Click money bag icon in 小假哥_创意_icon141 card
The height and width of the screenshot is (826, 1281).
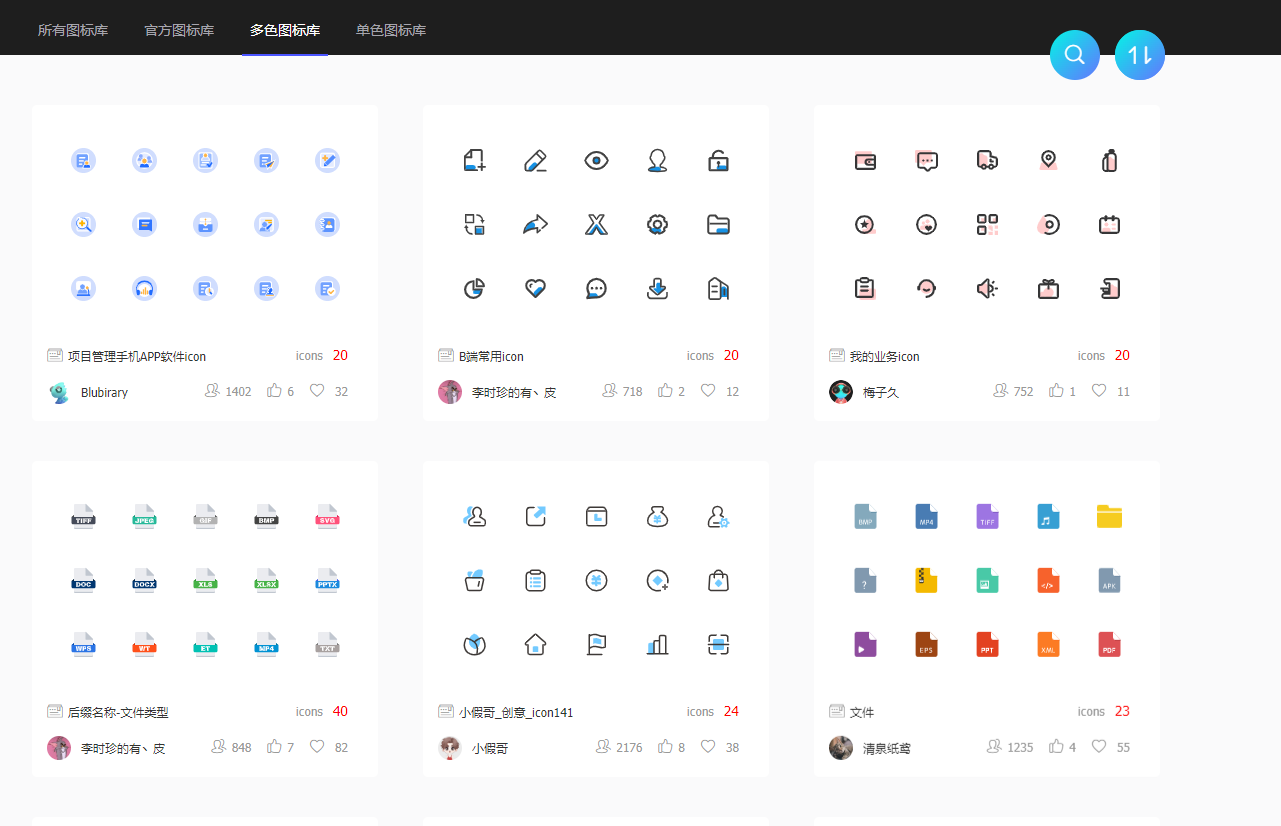click(657, 516)
